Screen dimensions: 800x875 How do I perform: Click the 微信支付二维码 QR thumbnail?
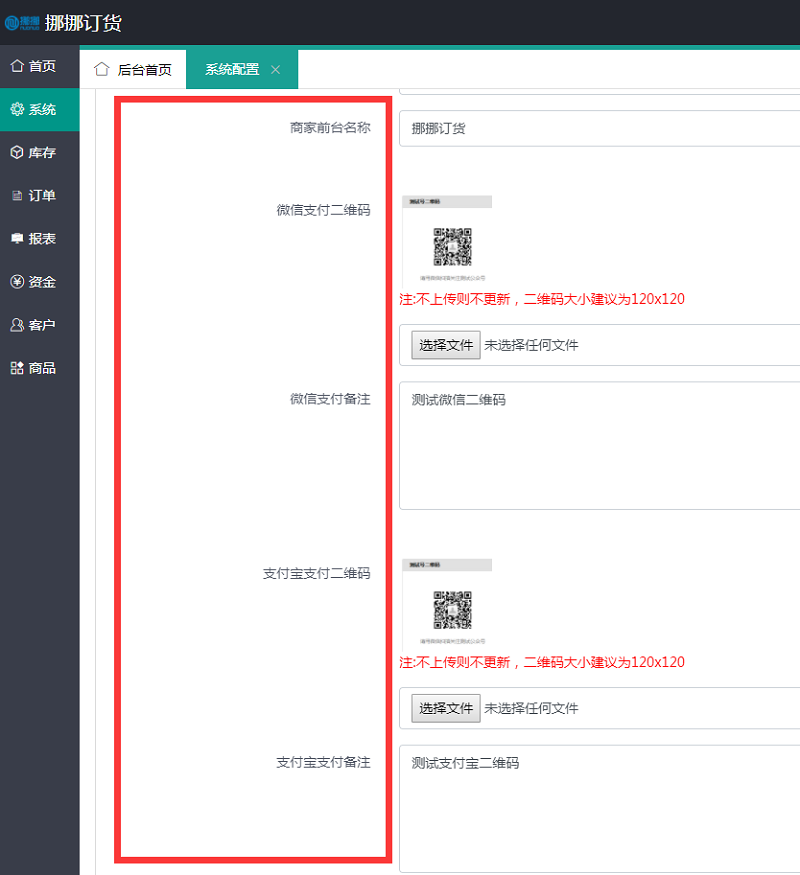[x=447, y=240]
